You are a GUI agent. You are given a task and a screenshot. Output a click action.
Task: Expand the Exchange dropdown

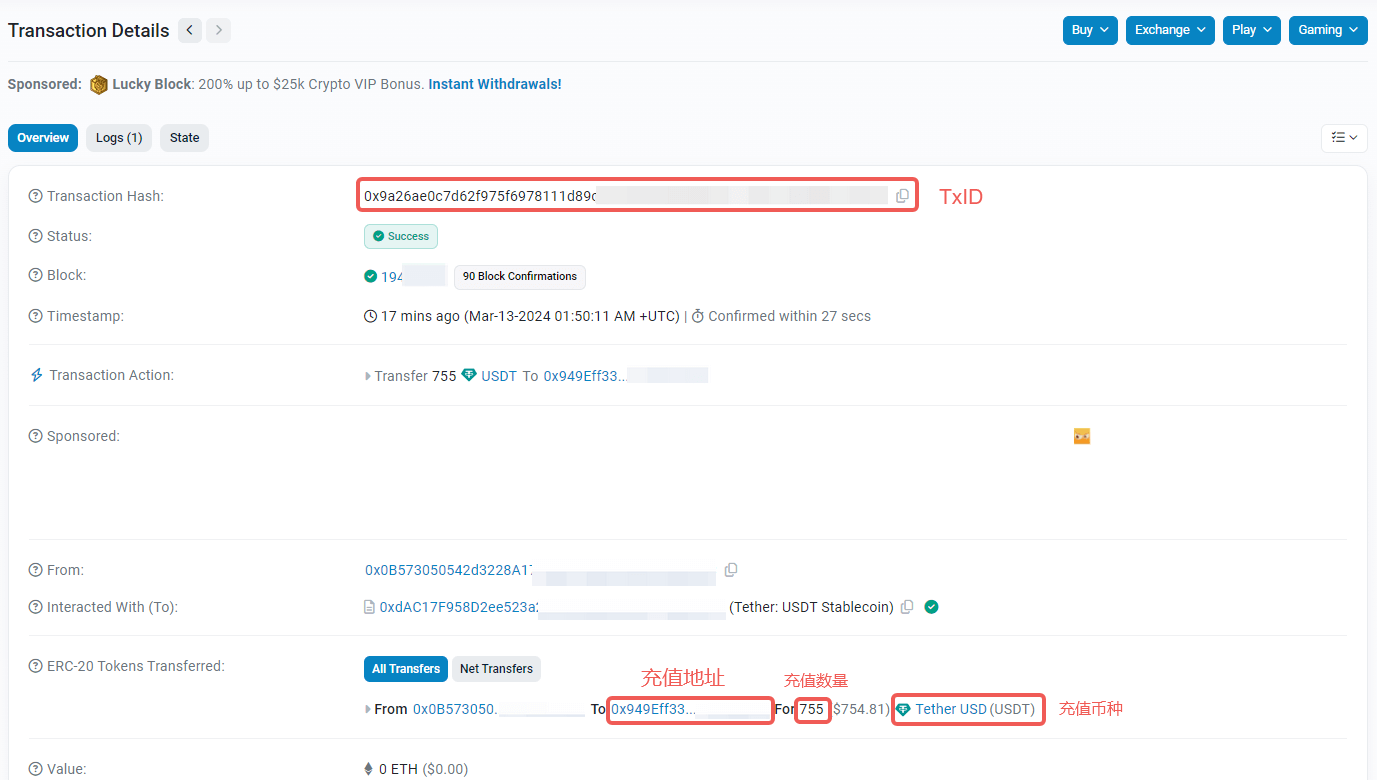1170,30
